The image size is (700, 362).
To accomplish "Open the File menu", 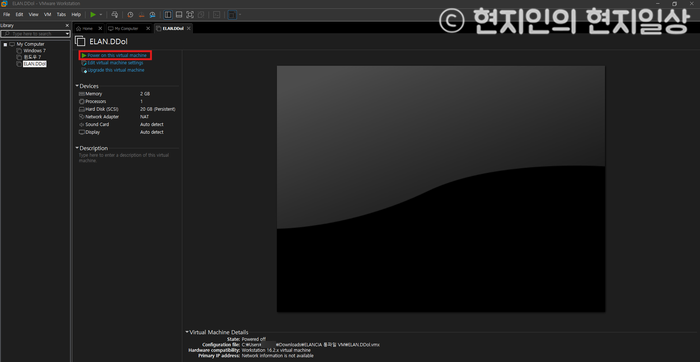I will click(x=6, y=14).
